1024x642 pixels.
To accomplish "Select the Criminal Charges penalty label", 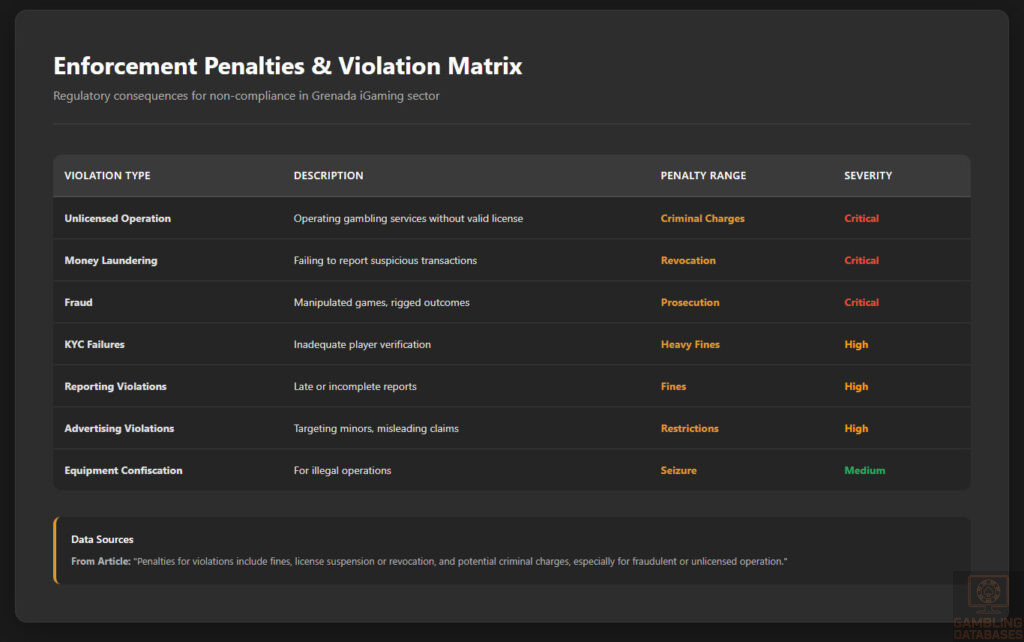I will coord(702,218).
